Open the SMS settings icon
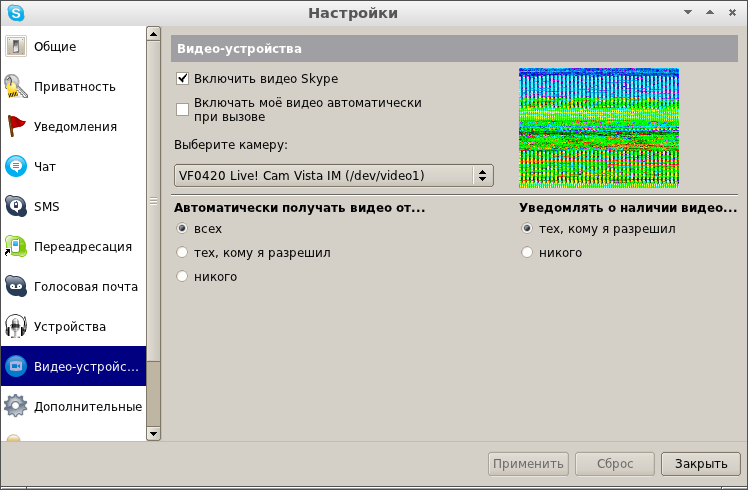The image size is (748, 490). click(16, 207)
